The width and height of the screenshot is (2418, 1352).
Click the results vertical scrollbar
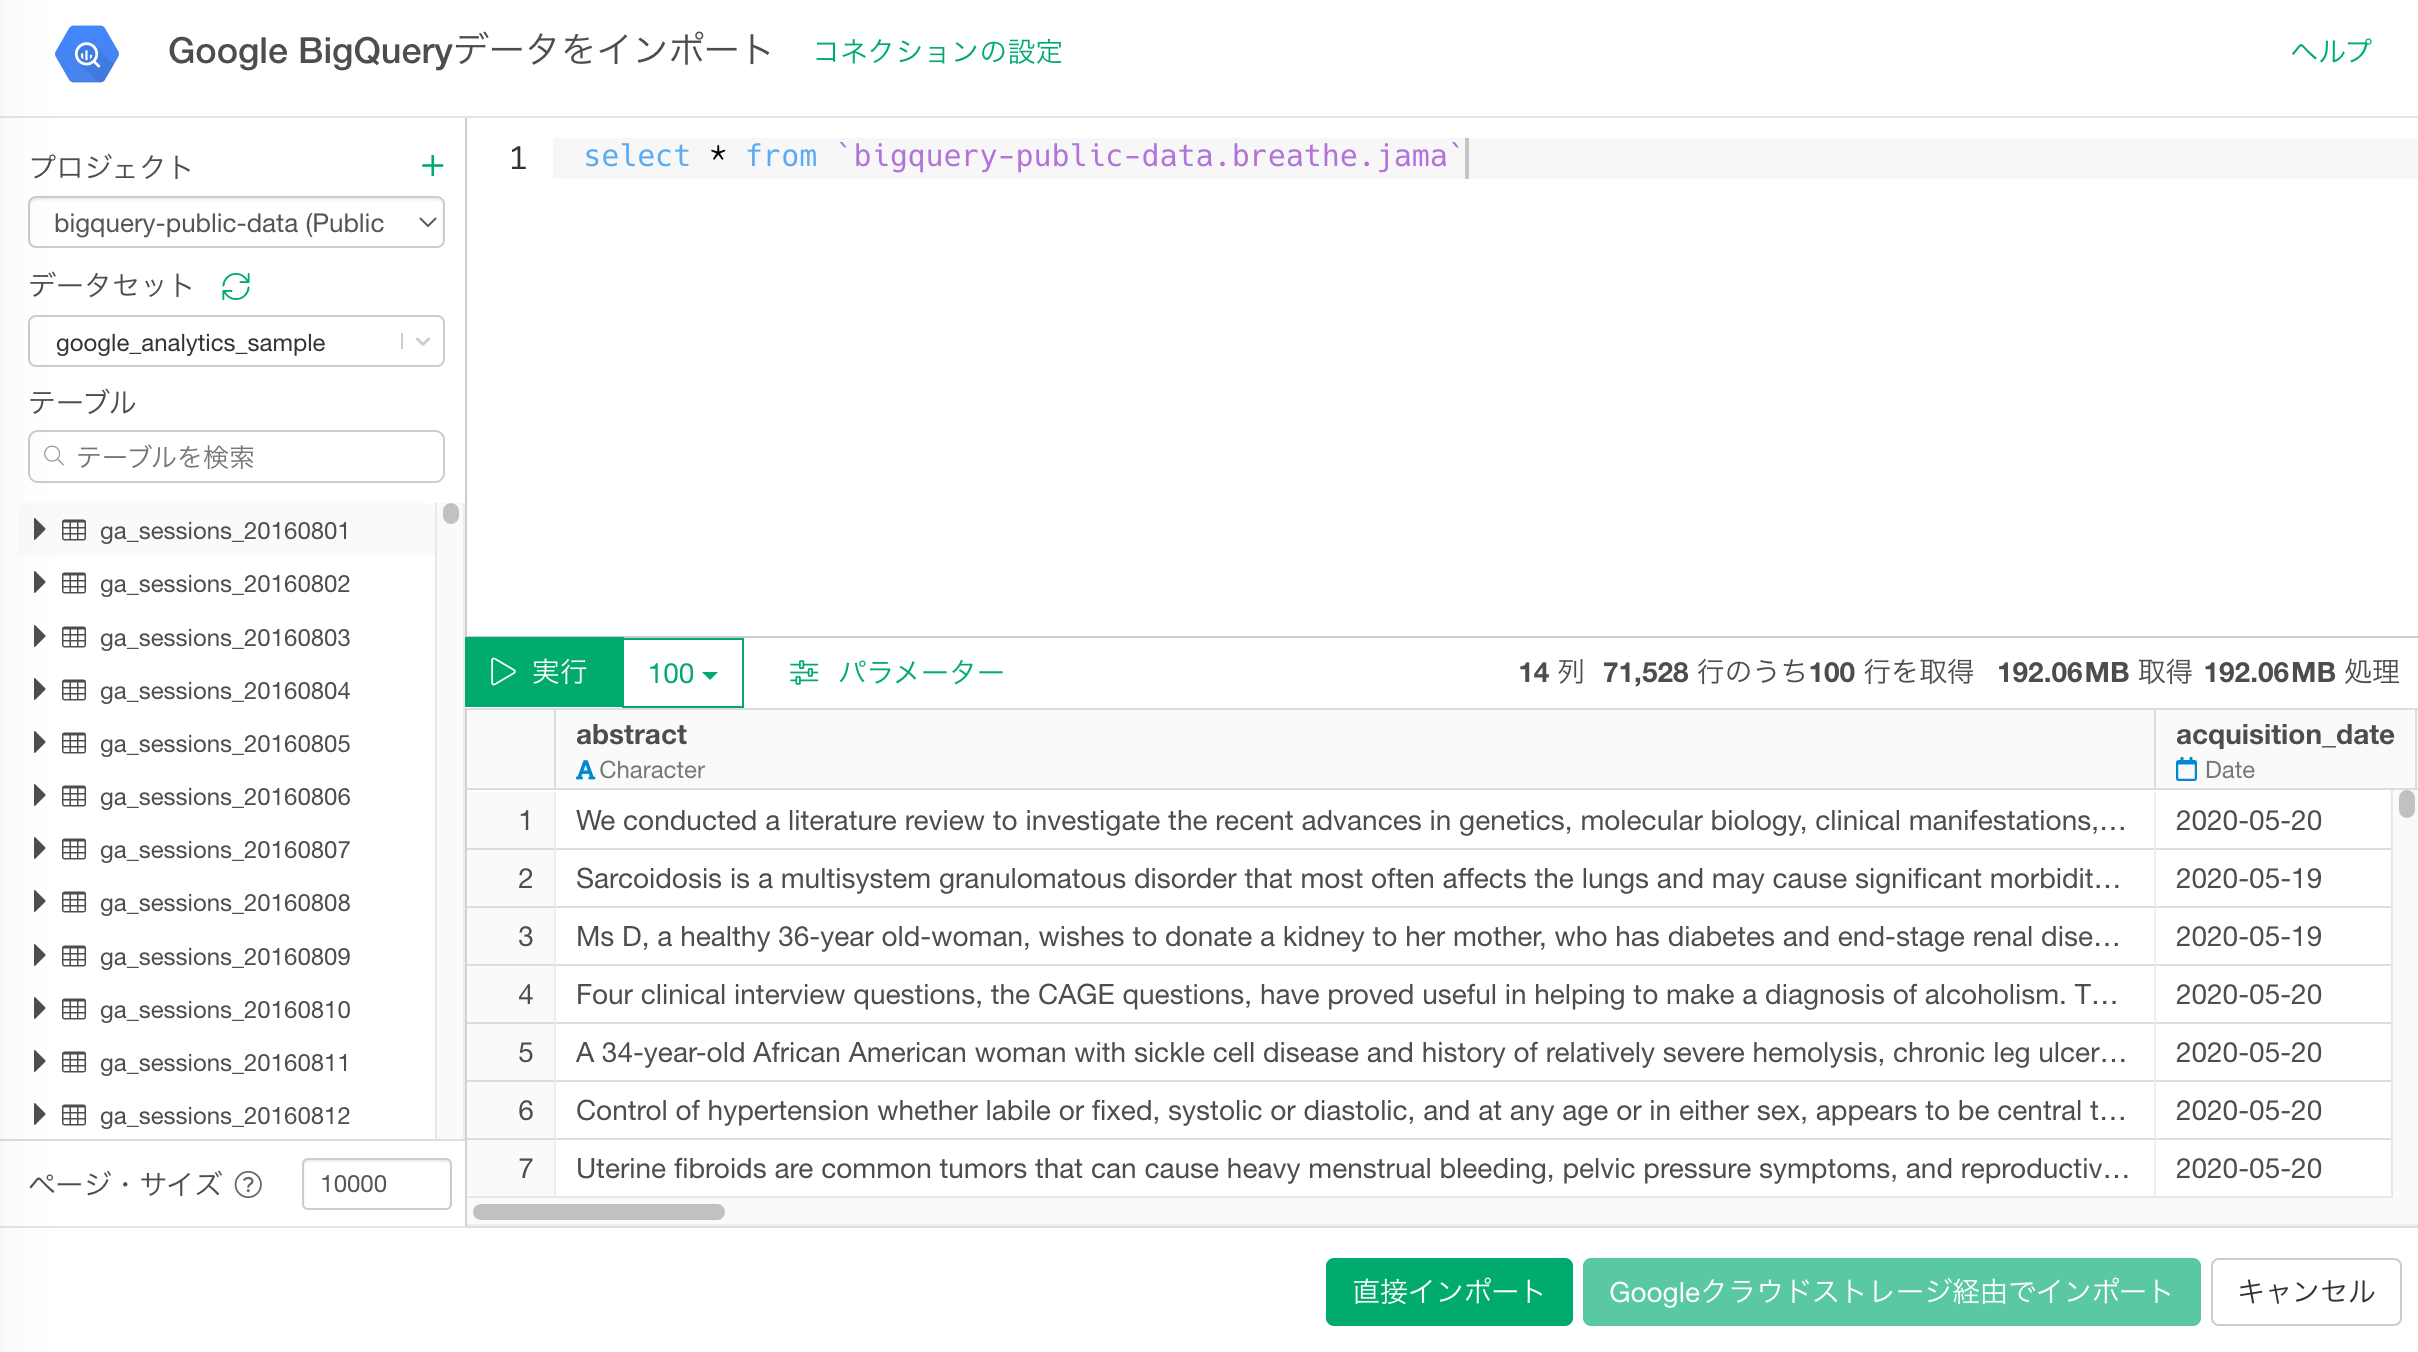click(x=2405, y=805)
